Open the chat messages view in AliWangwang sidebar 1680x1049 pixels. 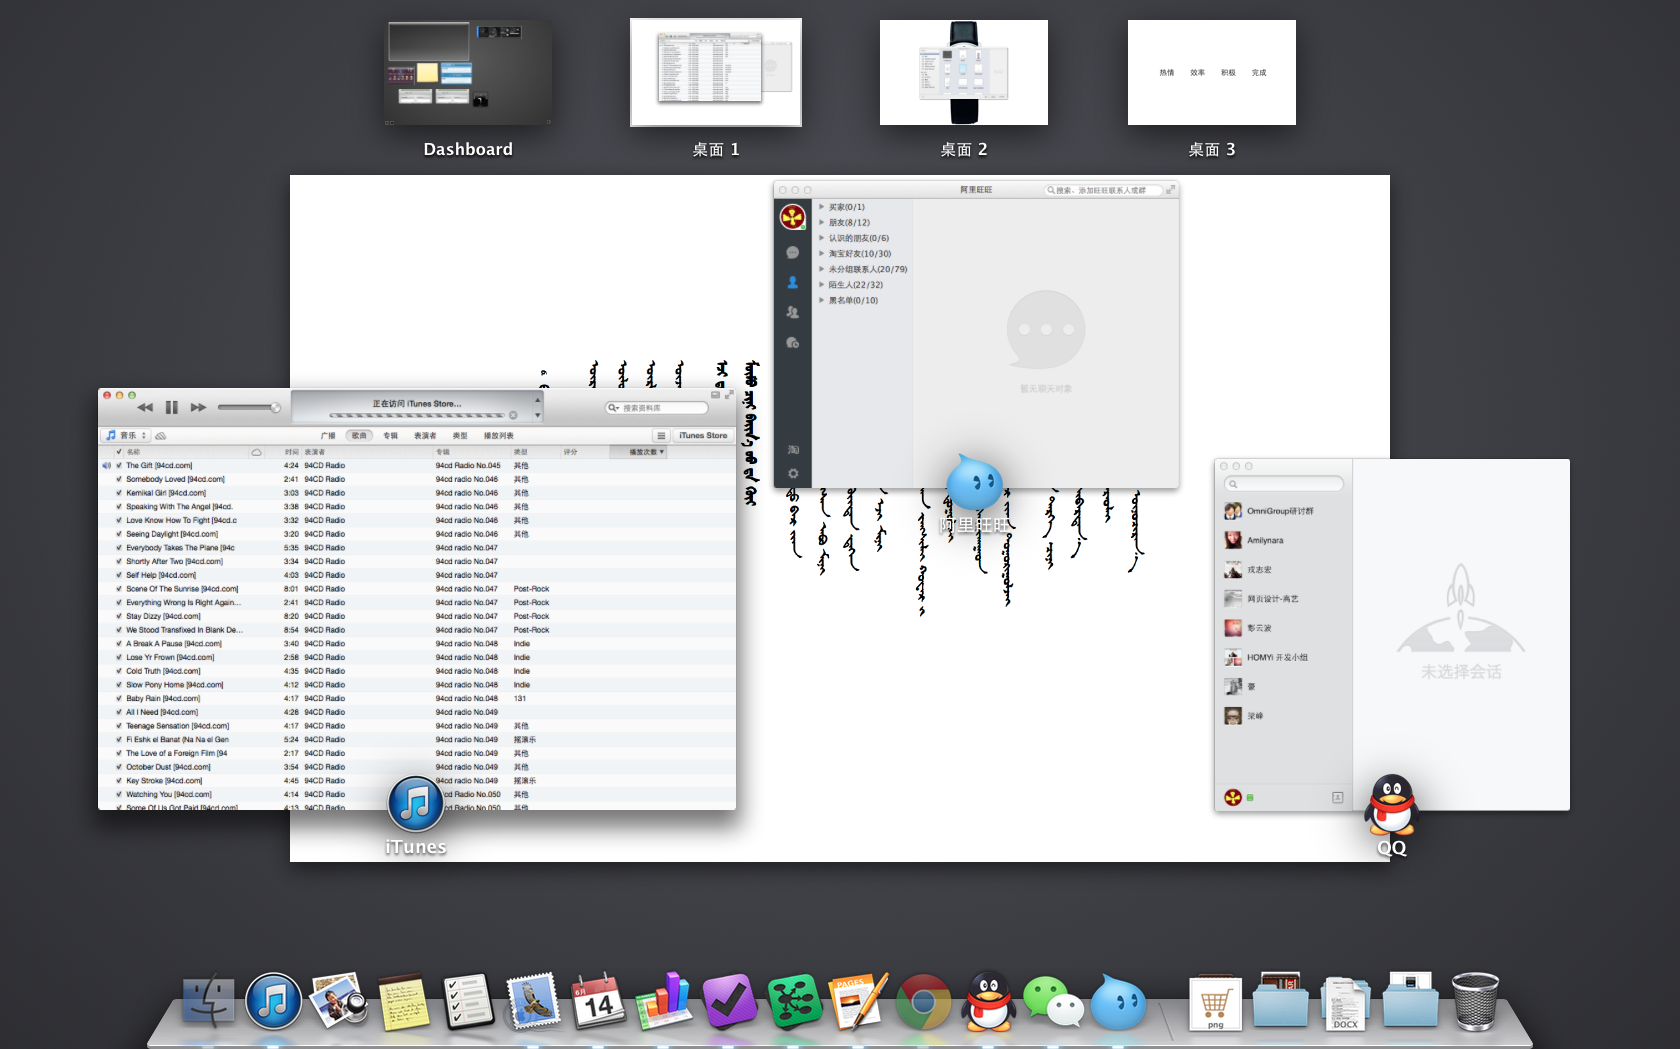793,253
